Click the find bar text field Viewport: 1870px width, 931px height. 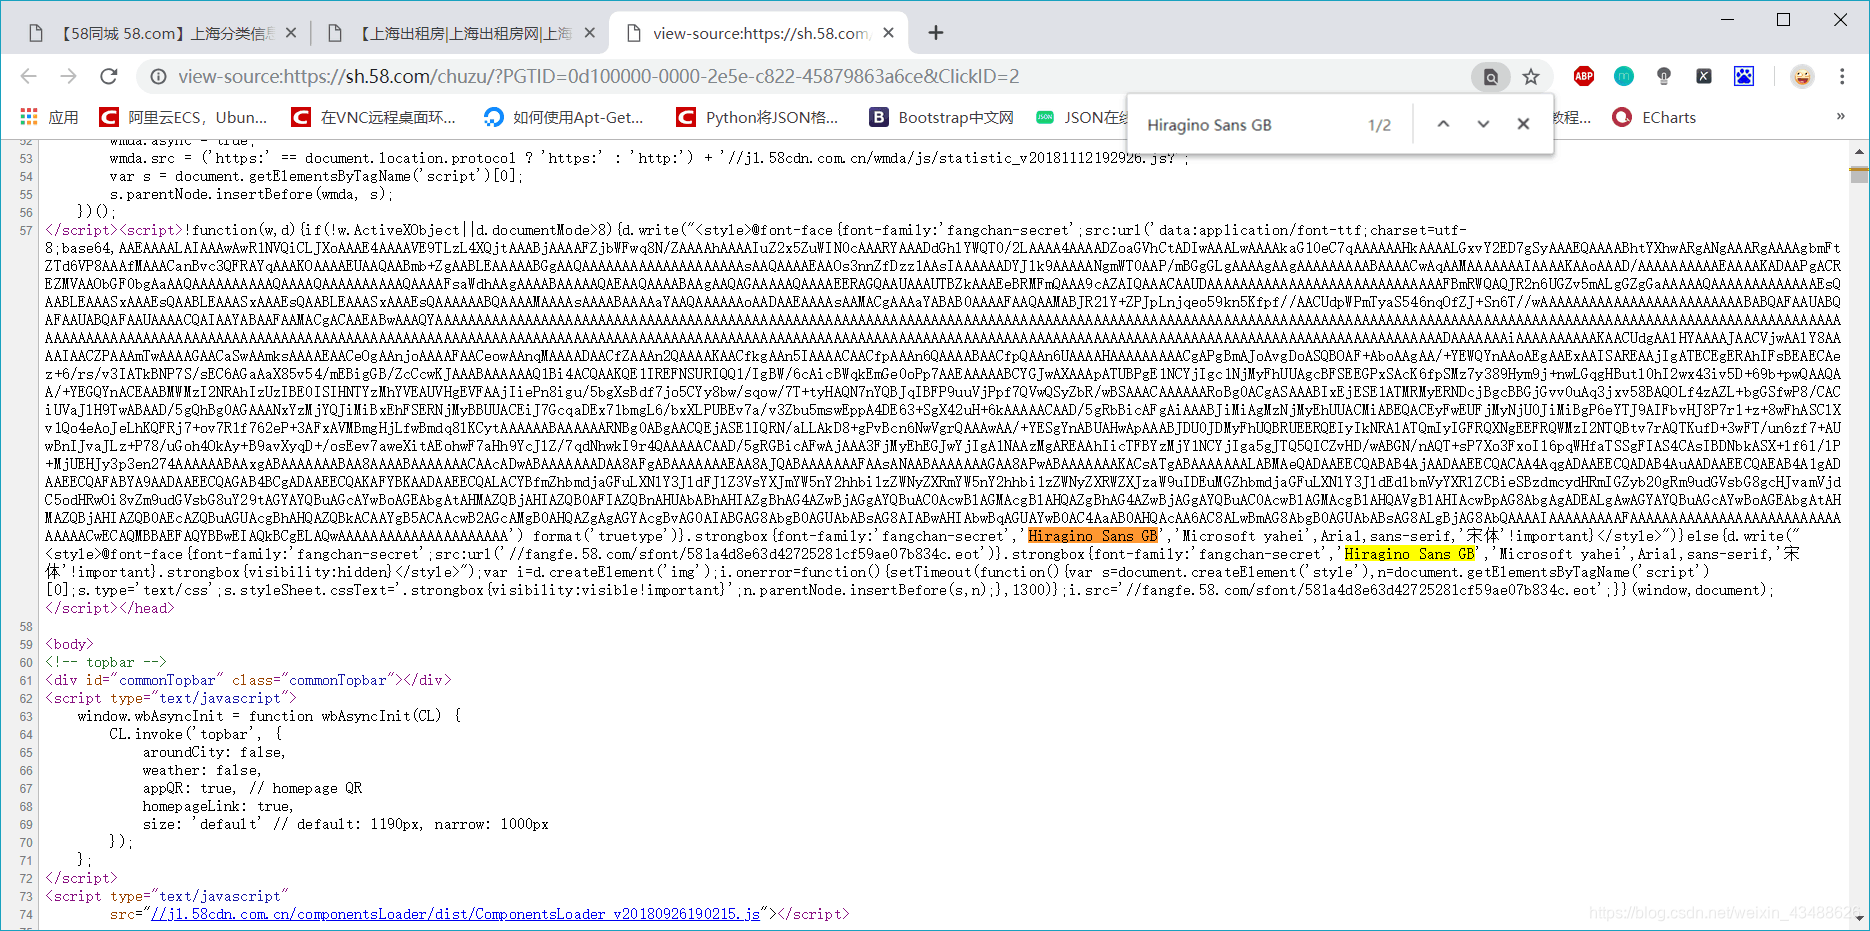(1250, 125)
